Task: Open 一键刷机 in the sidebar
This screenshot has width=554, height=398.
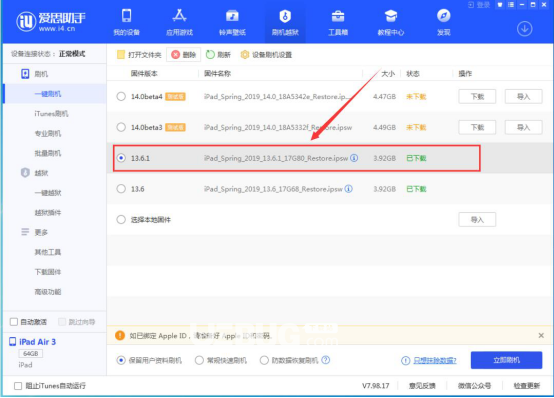Action: click(48, 94)
